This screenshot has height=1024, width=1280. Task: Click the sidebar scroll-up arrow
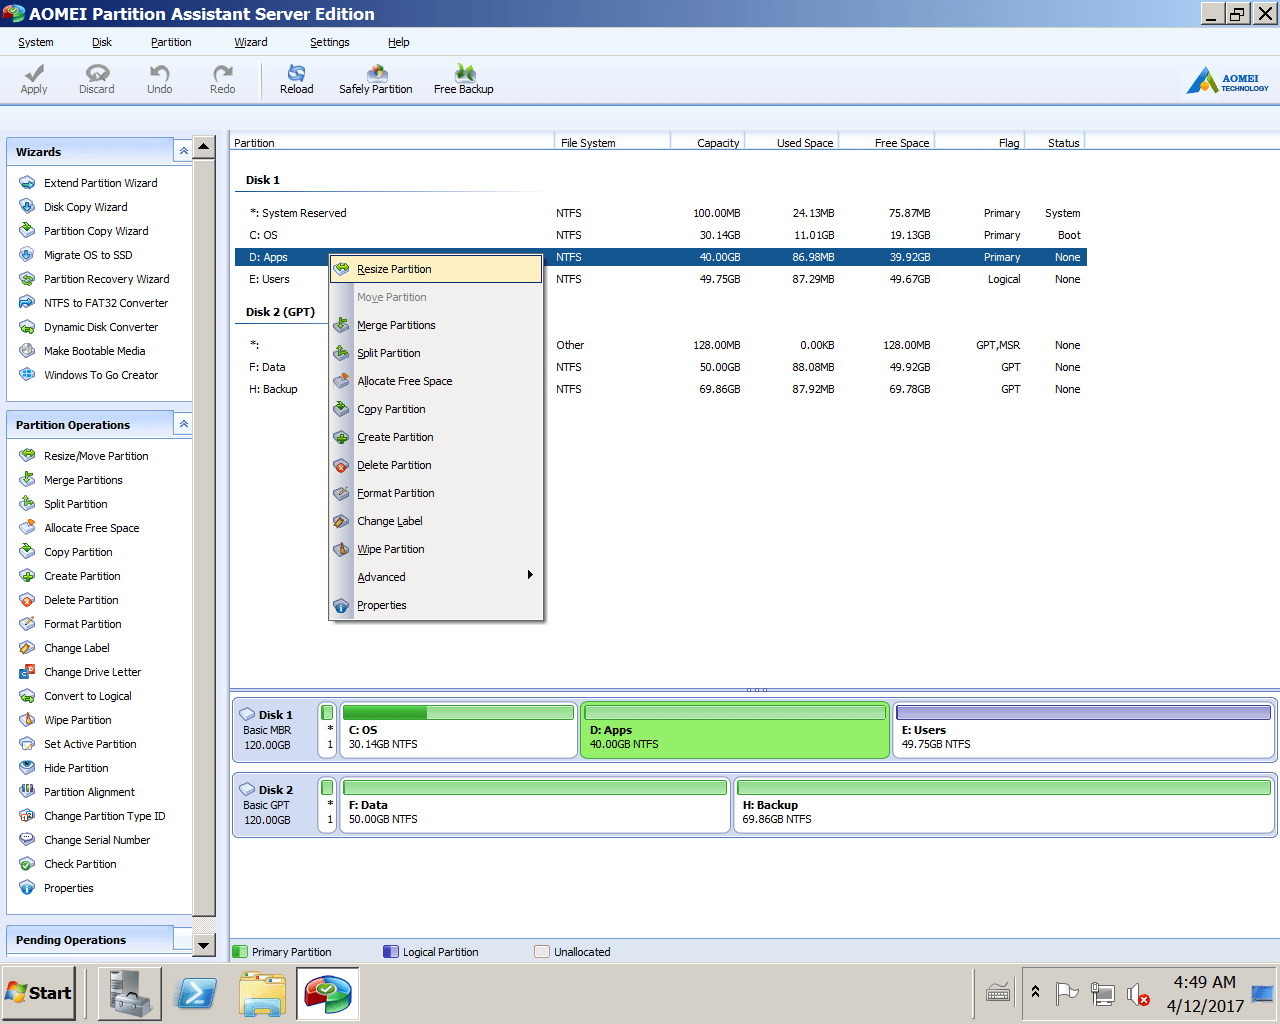(203, 147)
